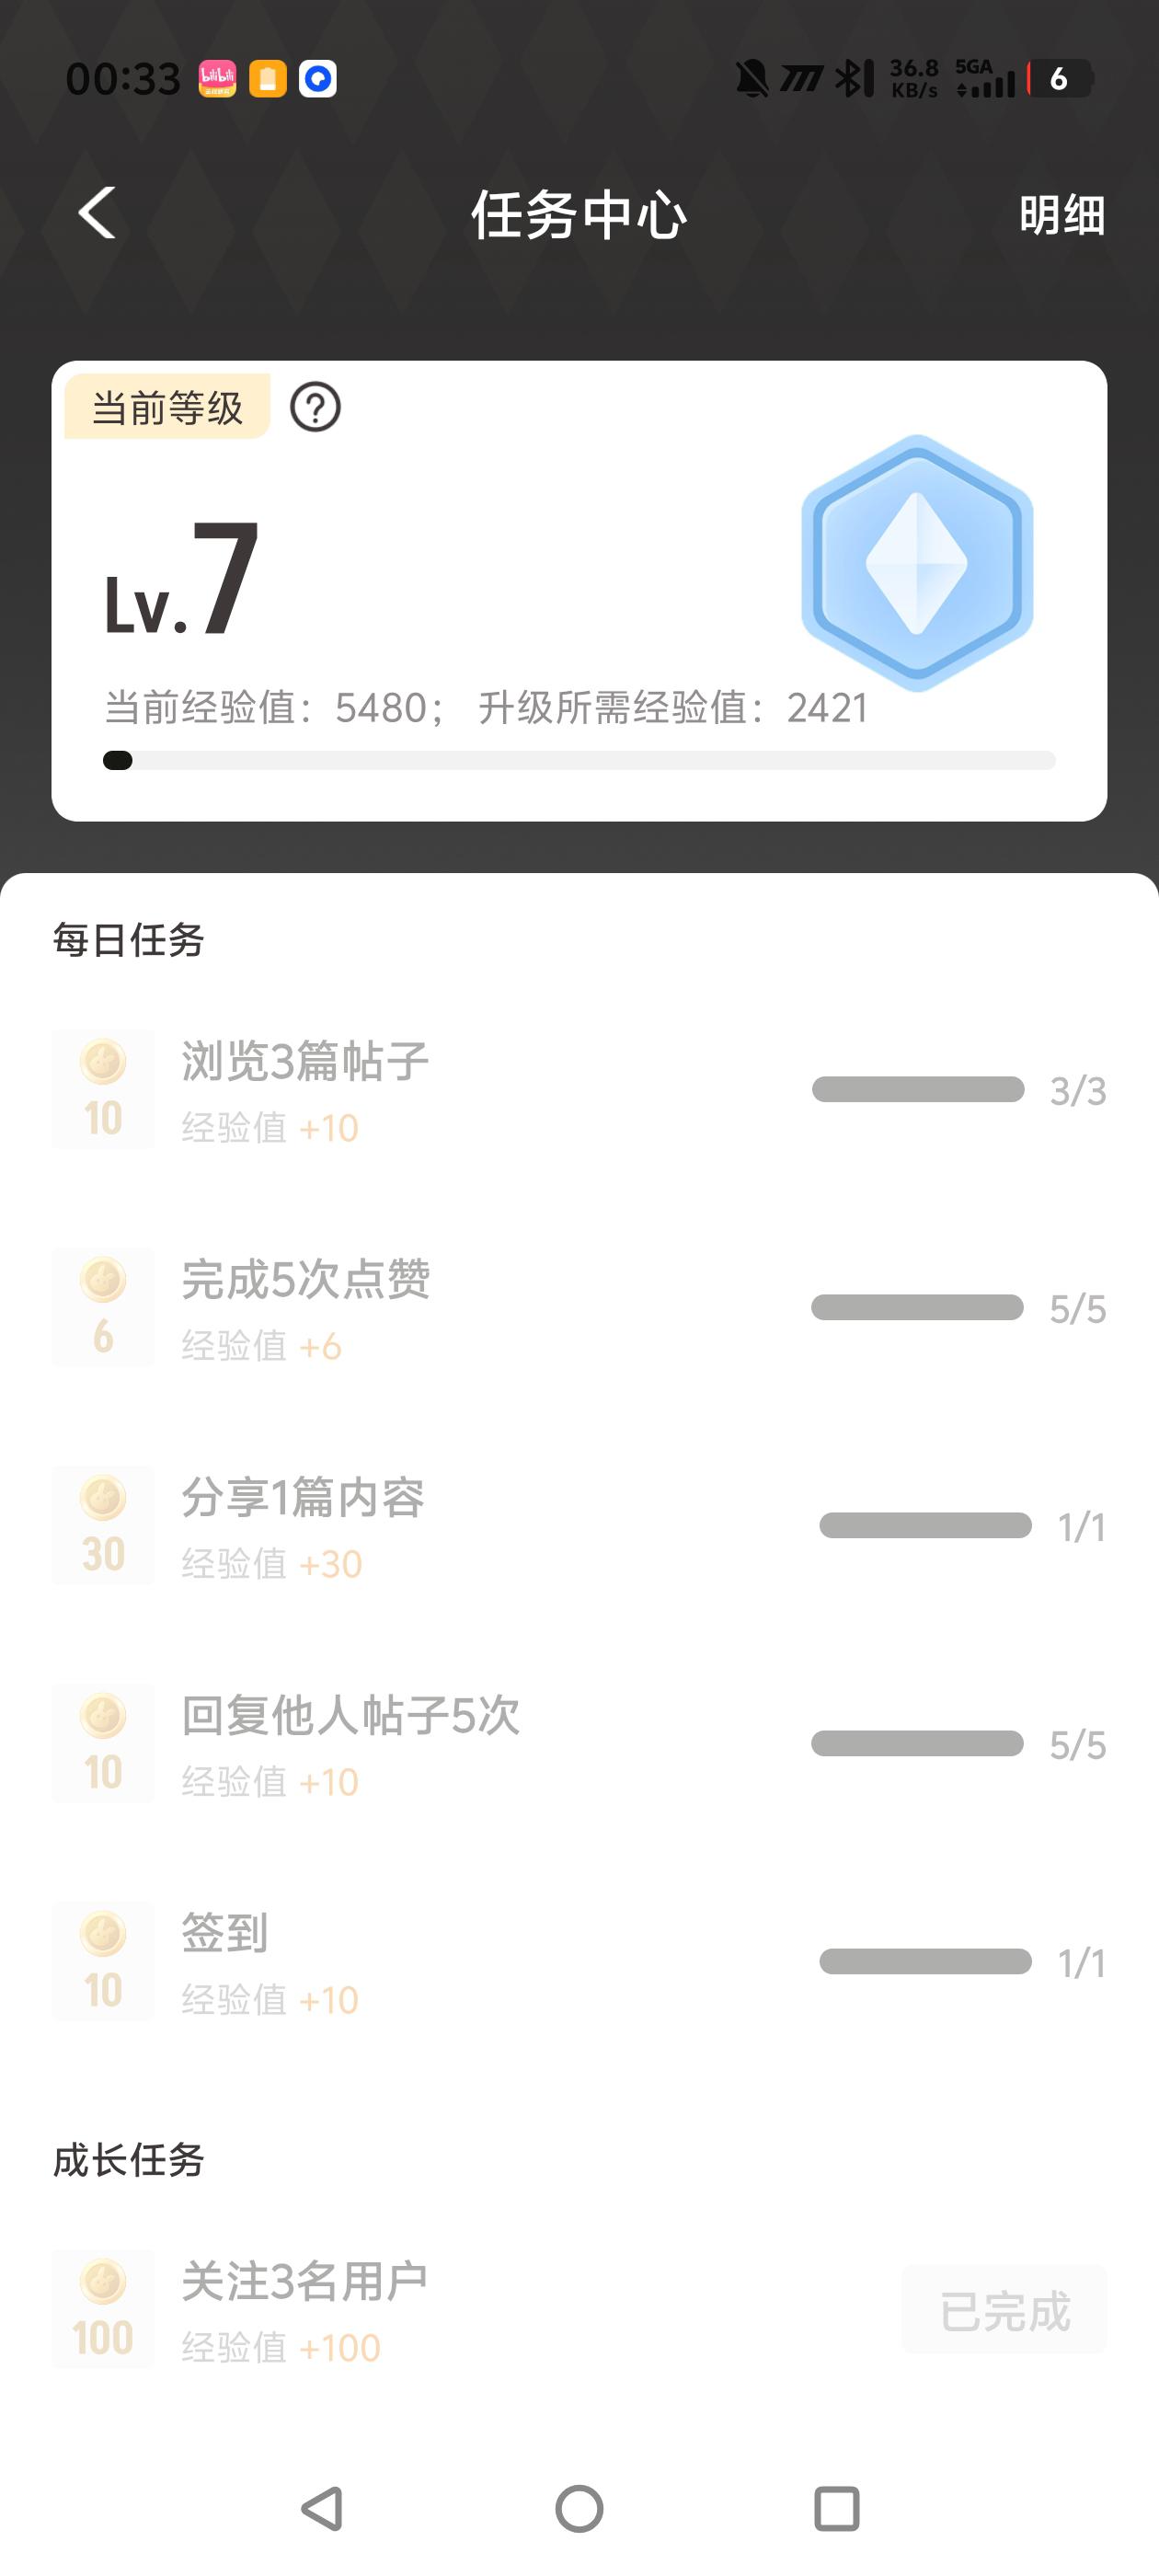Tap the 已完成 button for follow task
The width and height of the screenshot is (1159, 2576).
1004,2311
